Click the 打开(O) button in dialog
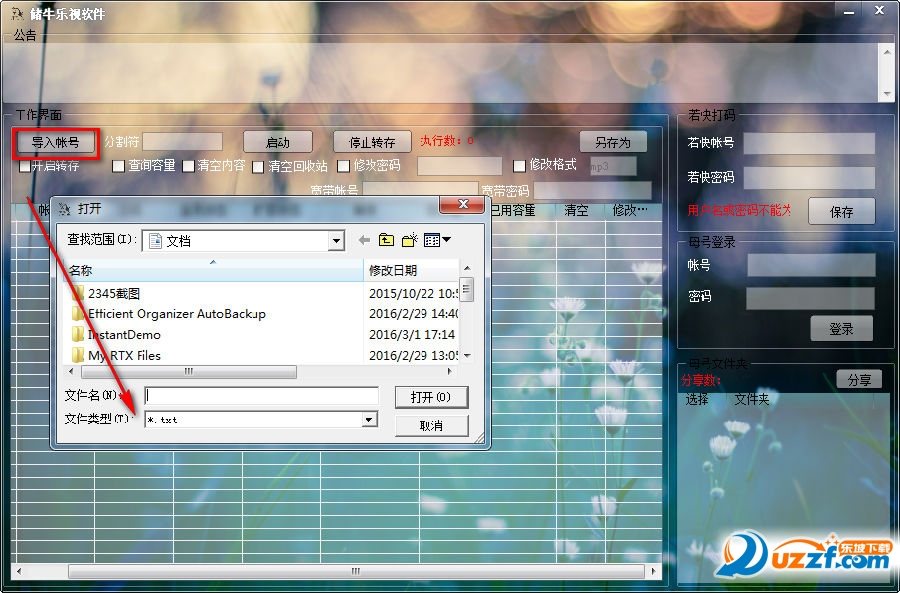 pos(432,397)
